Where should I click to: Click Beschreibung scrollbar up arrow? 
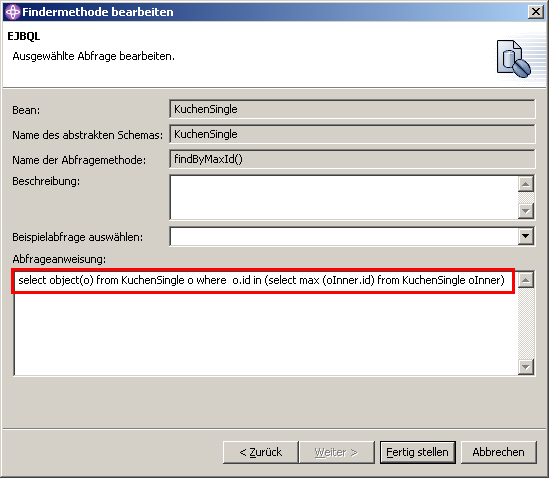pyautogui.click(x=526, y=184)
